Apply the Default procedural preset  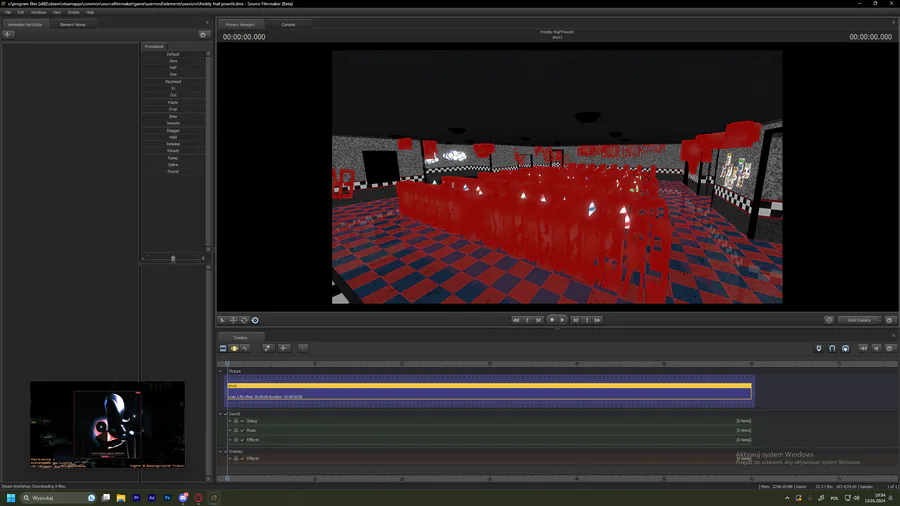(173, 54)
